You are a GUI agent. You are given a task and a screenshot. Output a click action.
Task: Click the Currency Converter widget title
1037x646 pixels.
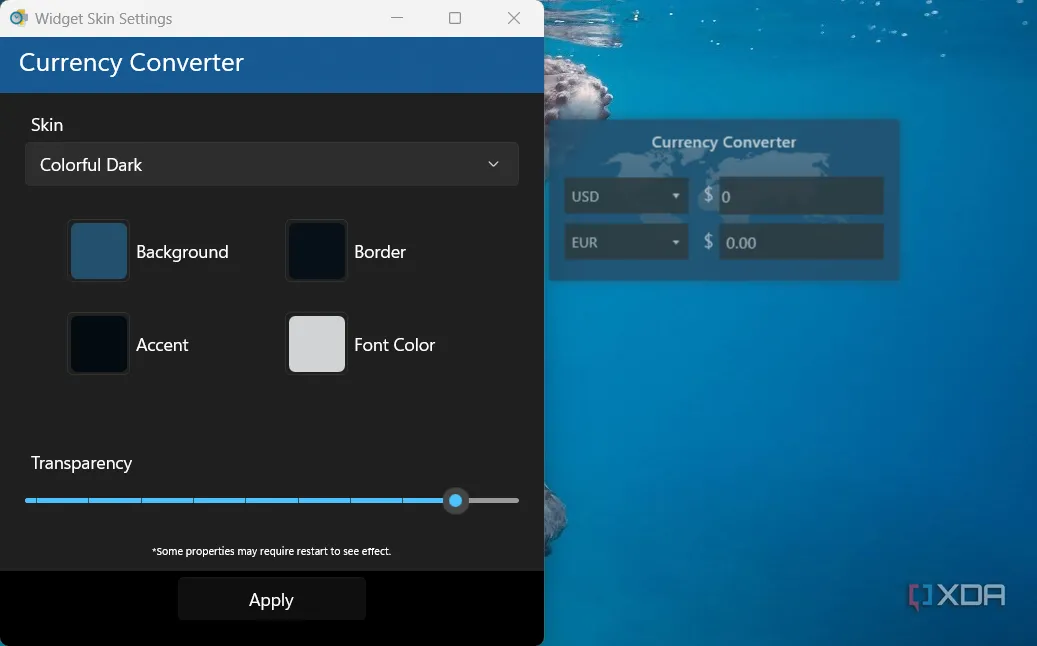tap(724, 142)
